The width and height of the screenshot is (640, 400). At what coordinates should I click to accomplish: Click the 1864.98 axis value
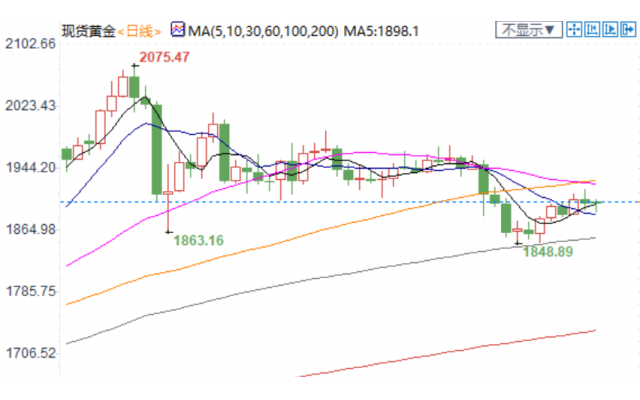(x=30, y=229)
